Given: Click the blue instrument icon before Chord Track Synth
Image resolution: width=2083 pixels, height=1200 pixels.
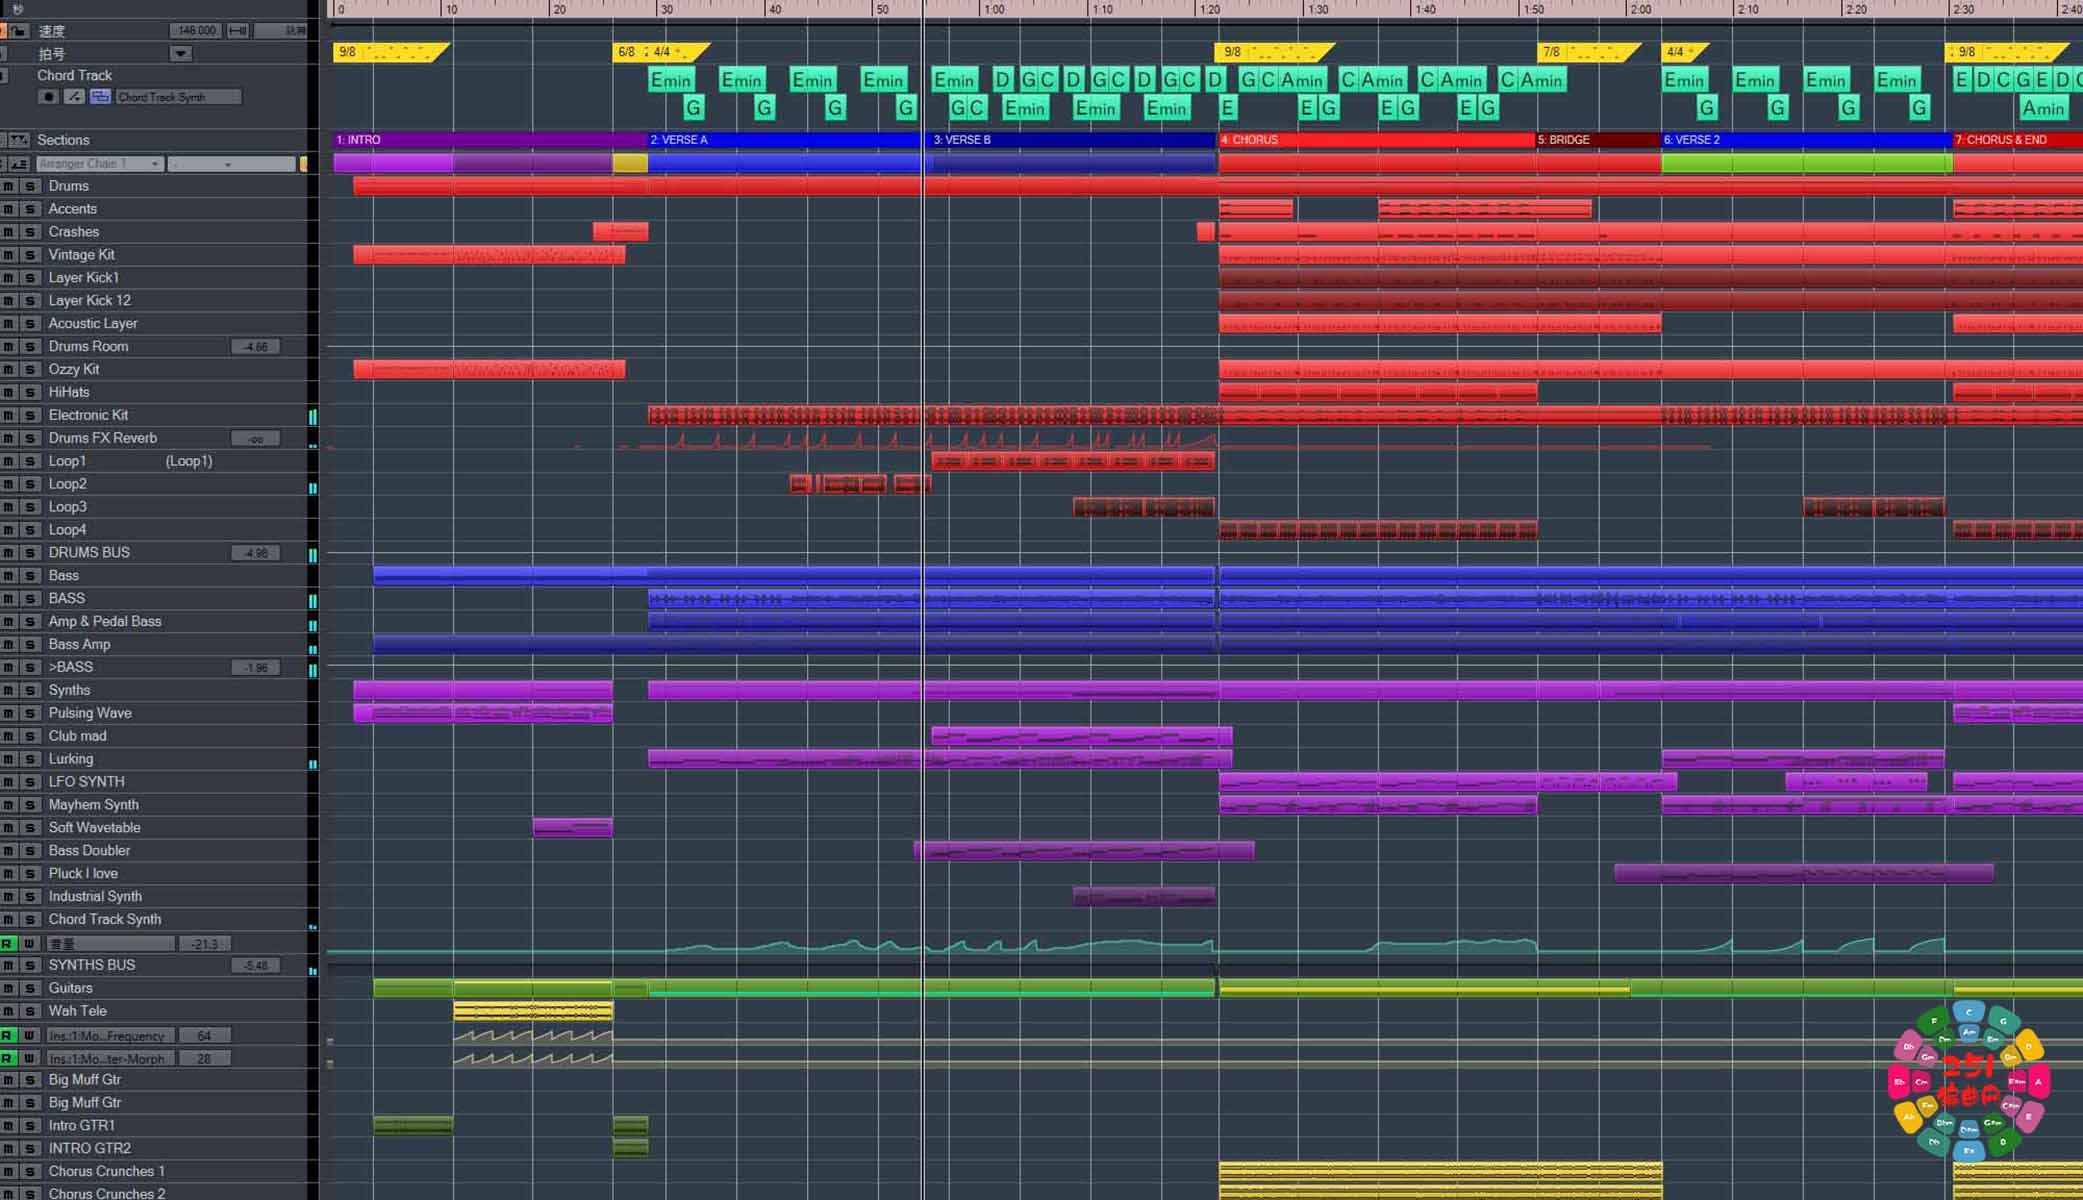Looking at the screenshot, I should [100, 94].
